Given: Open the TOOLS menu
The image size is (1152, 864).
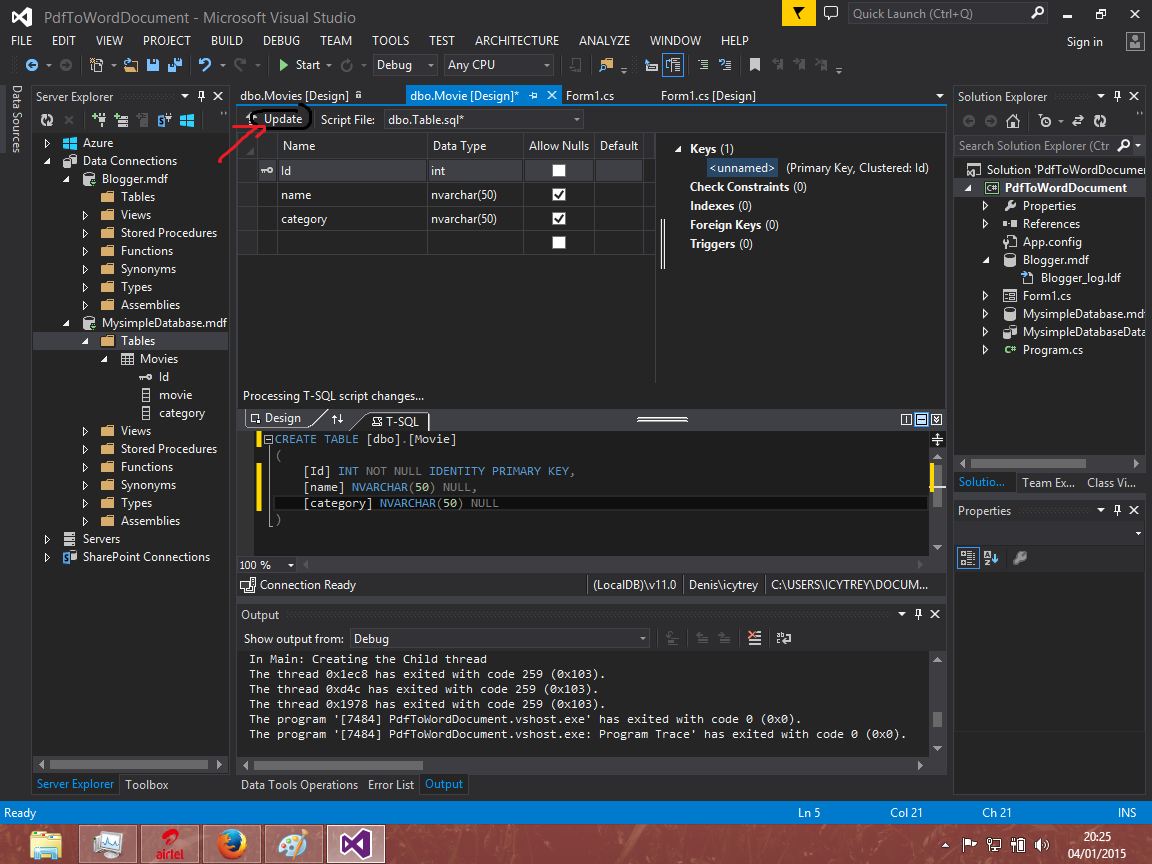Looking at the screenshot, I should click(x=391, y=40).
